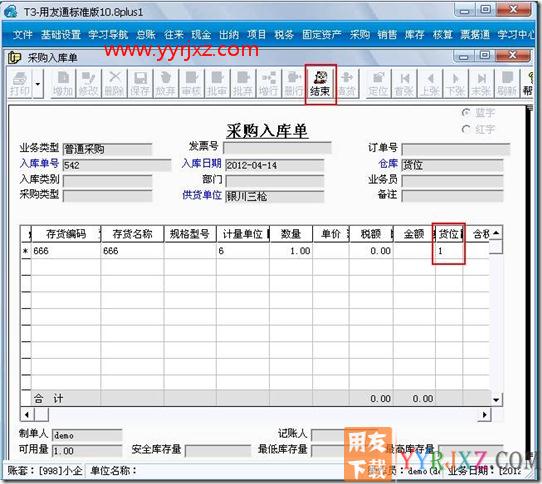Click the 采购入库单 window title icon
Image resolution: width=542 pixels, height=484 pixels.
tap(14, 57)
